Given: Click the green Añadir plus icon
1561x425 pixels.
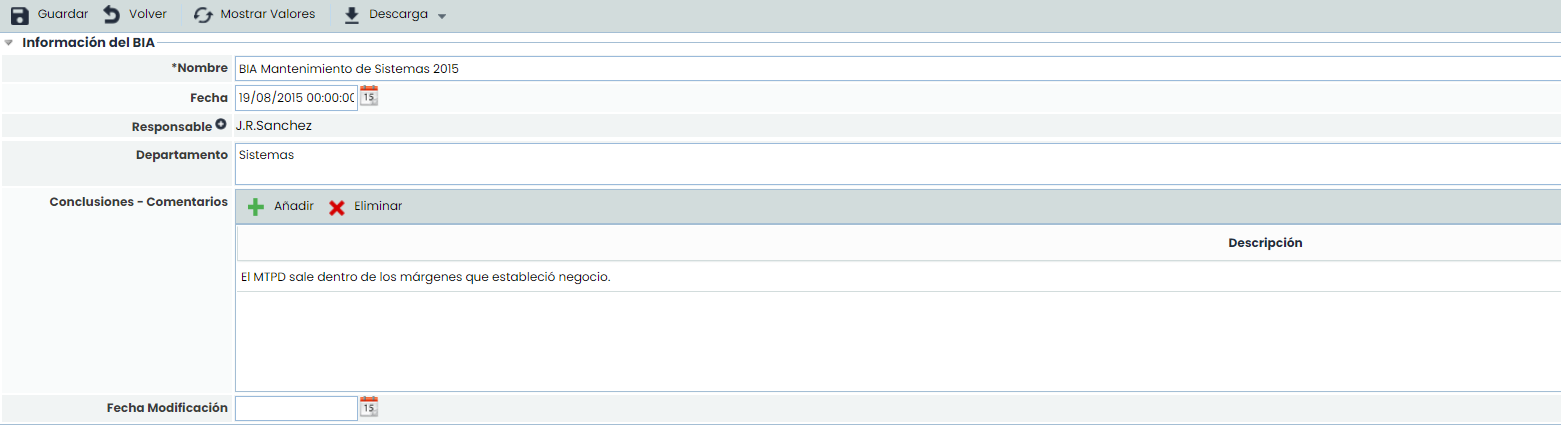Looking at the screenshot, I should (256, 207).
